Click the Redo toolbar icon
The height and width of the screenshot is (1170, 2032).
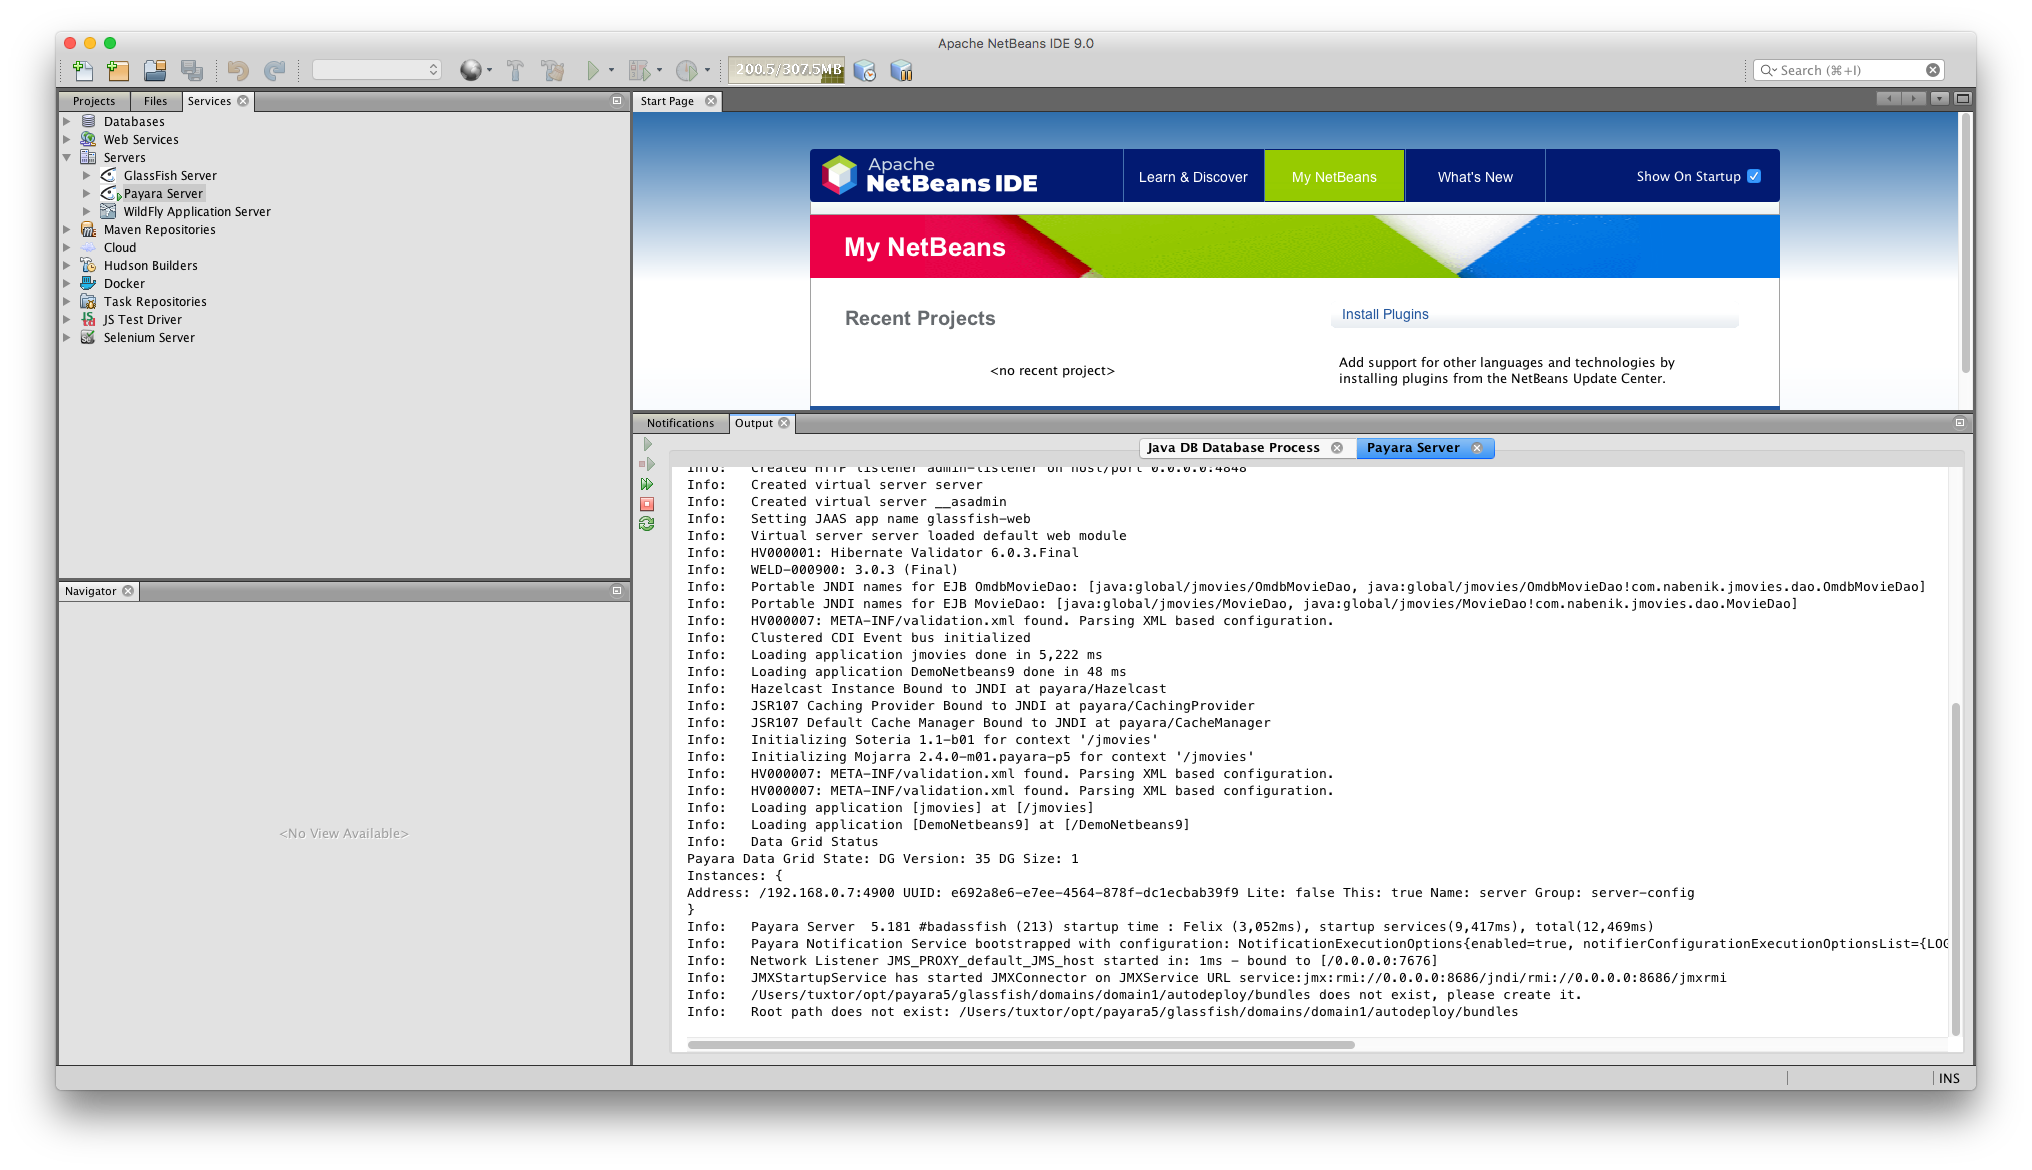[274, 68]
